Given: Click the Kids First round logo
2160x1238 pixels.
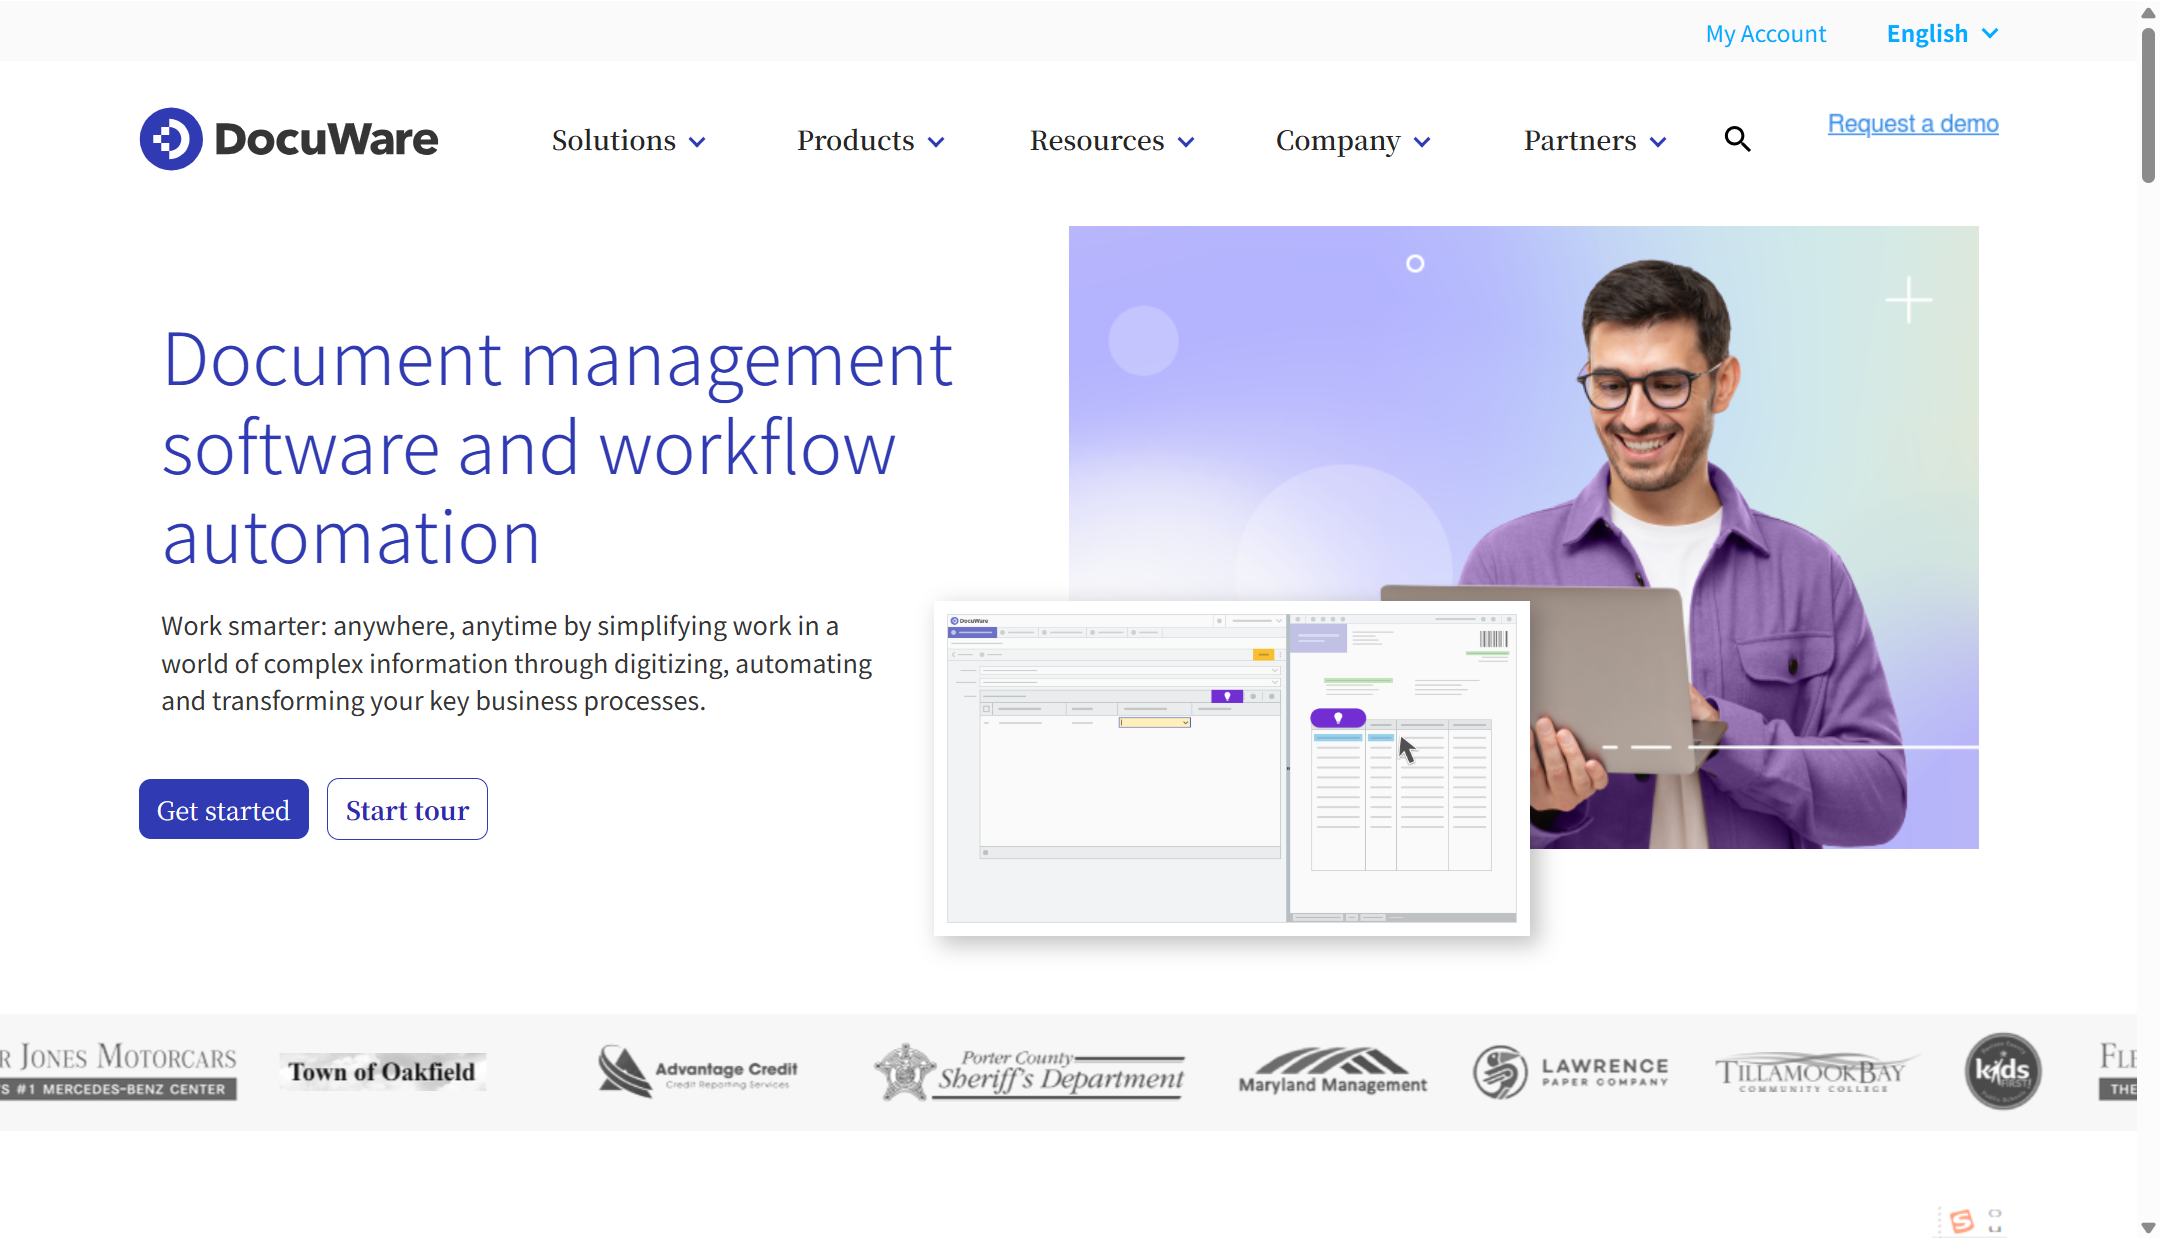Looking at the screenshot, I should tap(2002, 1072).
